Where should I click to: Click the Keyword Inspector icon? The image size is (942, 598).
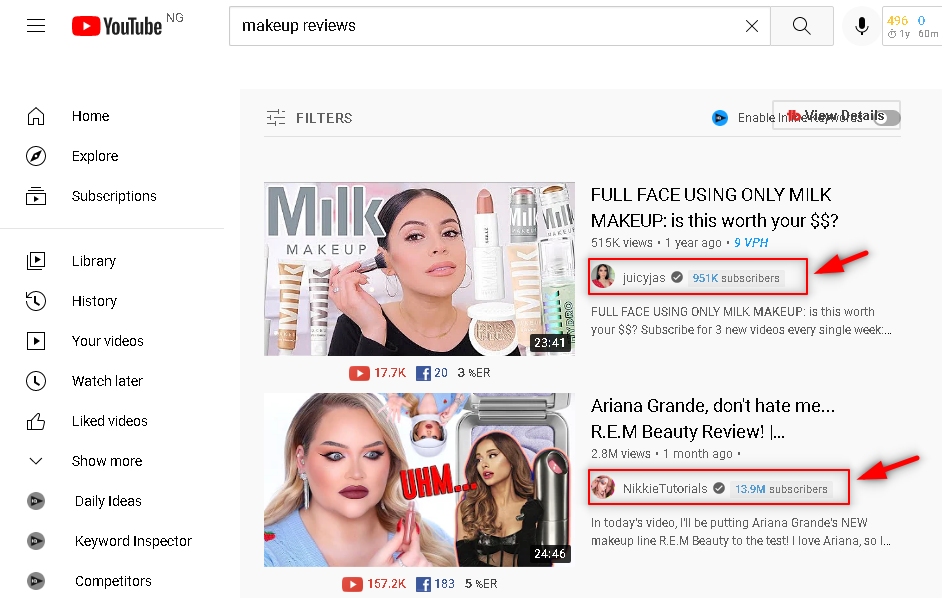[36, 541]
